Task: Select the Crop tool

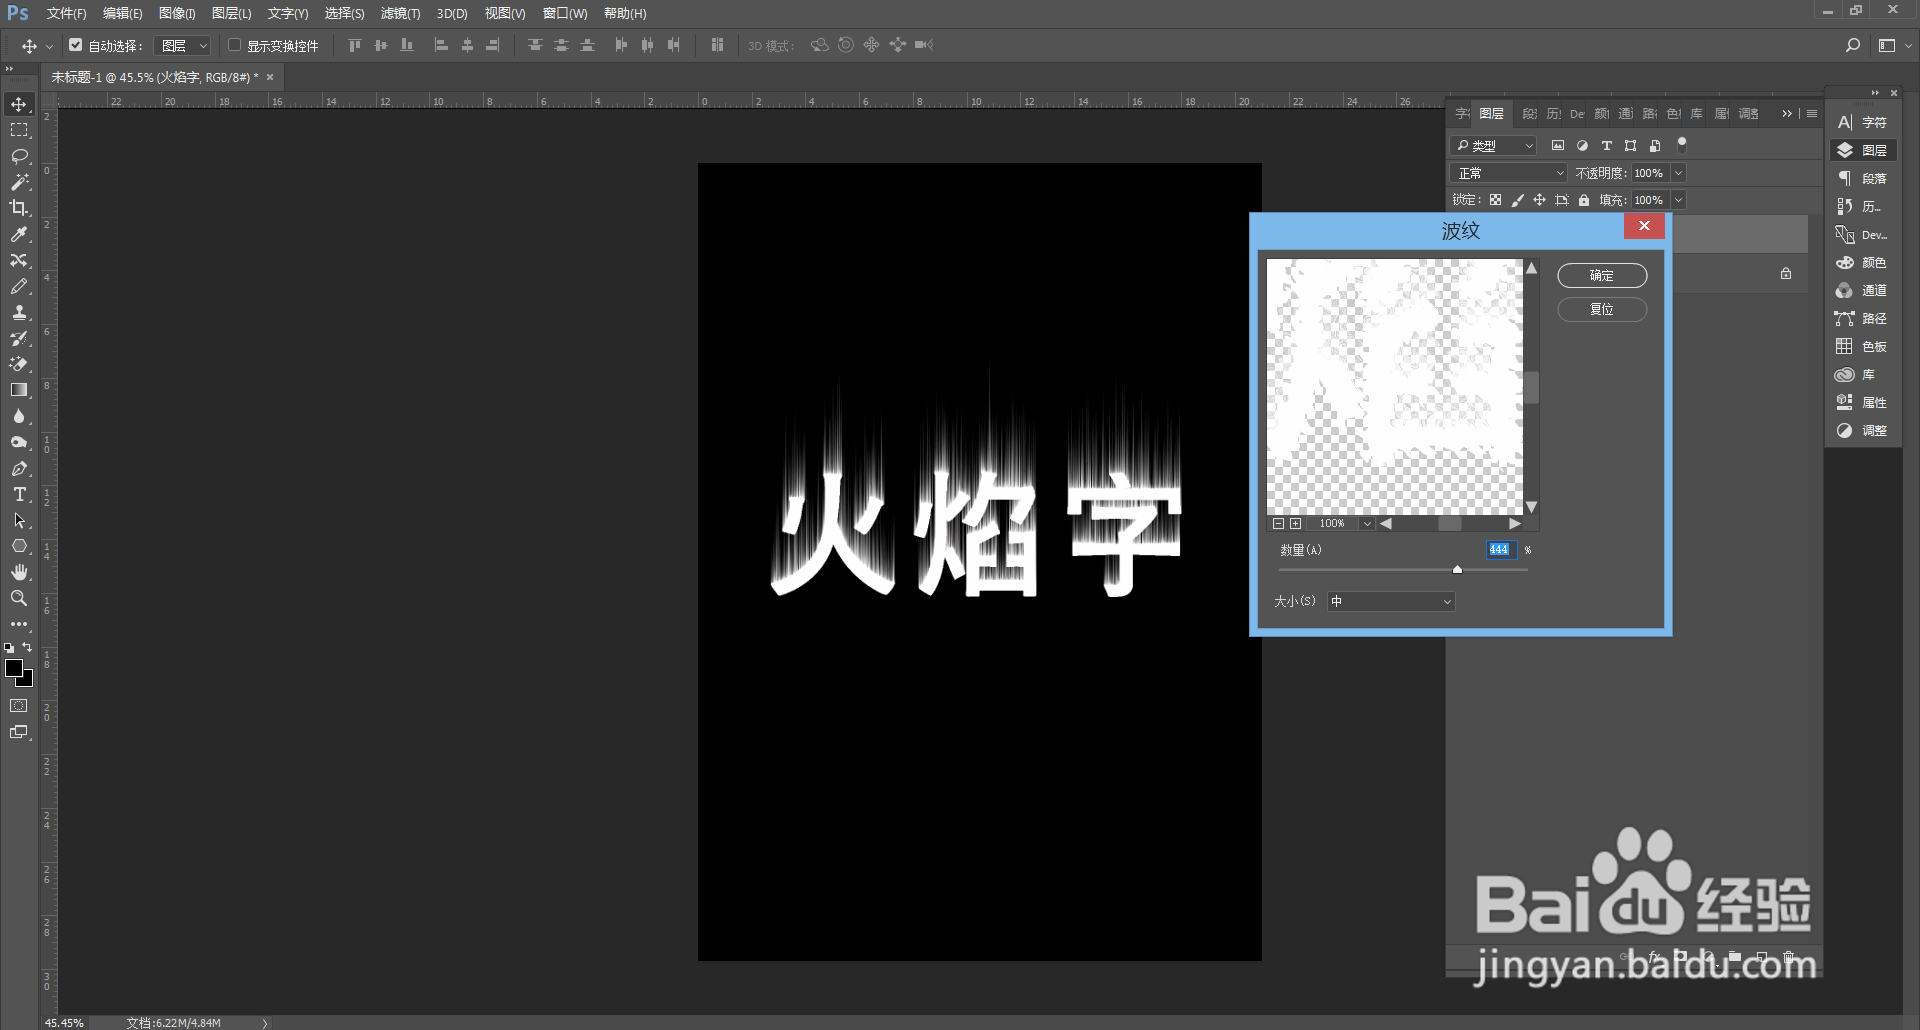Action: 18,208
